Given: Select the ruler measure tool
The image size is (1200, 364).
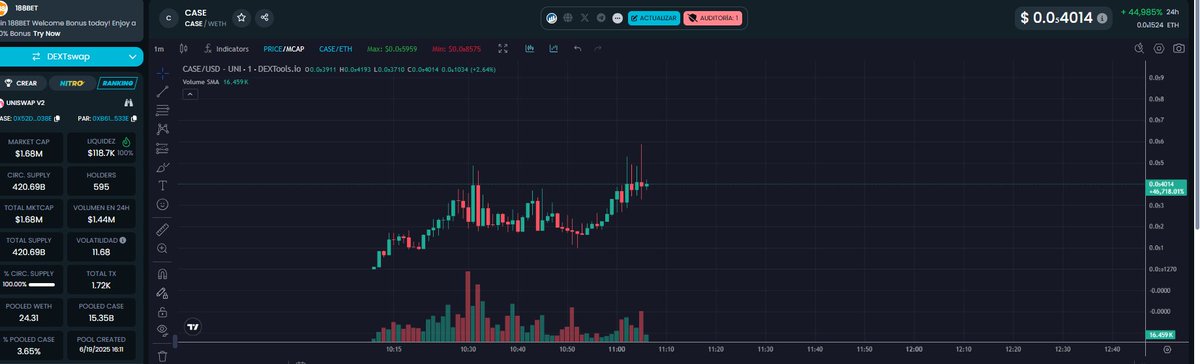Looking at the screenshot, I should pos(162,229).
